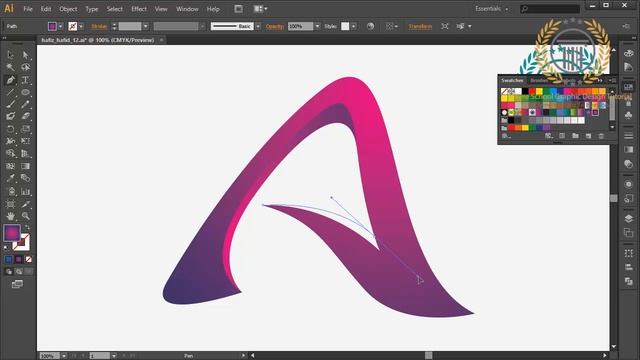Select the Selection tool (black arrow)
The height and width of the screenshot is (360, 640).
pos(11,55)
